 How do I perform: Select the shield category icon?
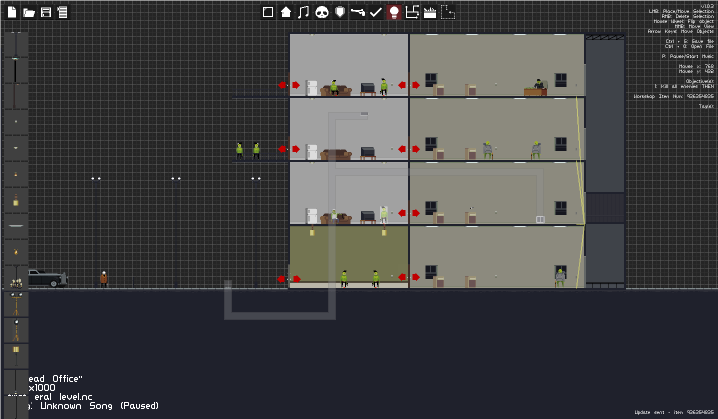(340, 12)
